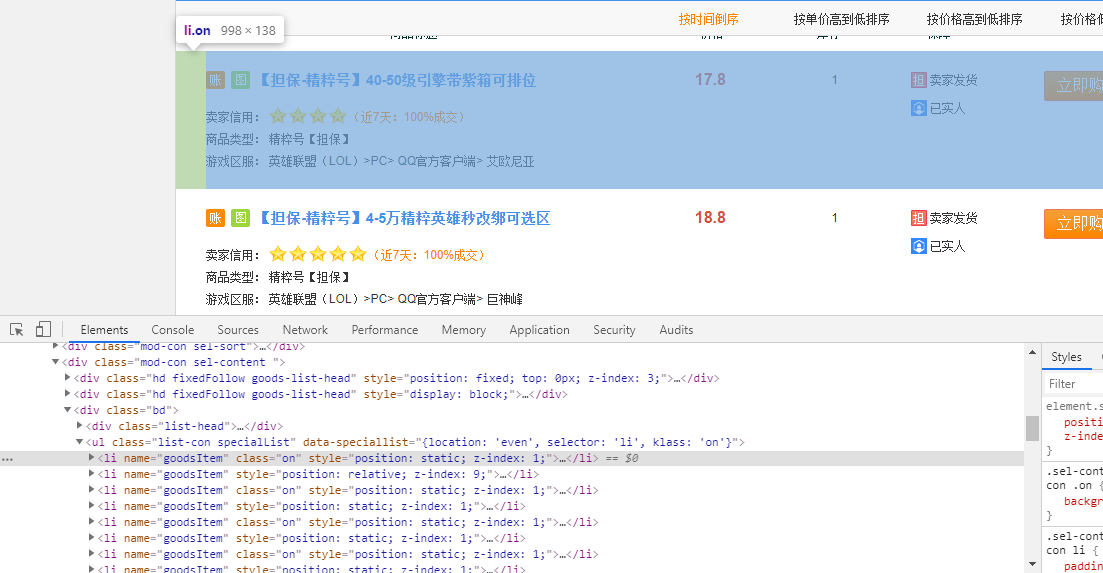Click the Styles Filter input field
The image size is (1103, 573).
tap(1073, 384)
